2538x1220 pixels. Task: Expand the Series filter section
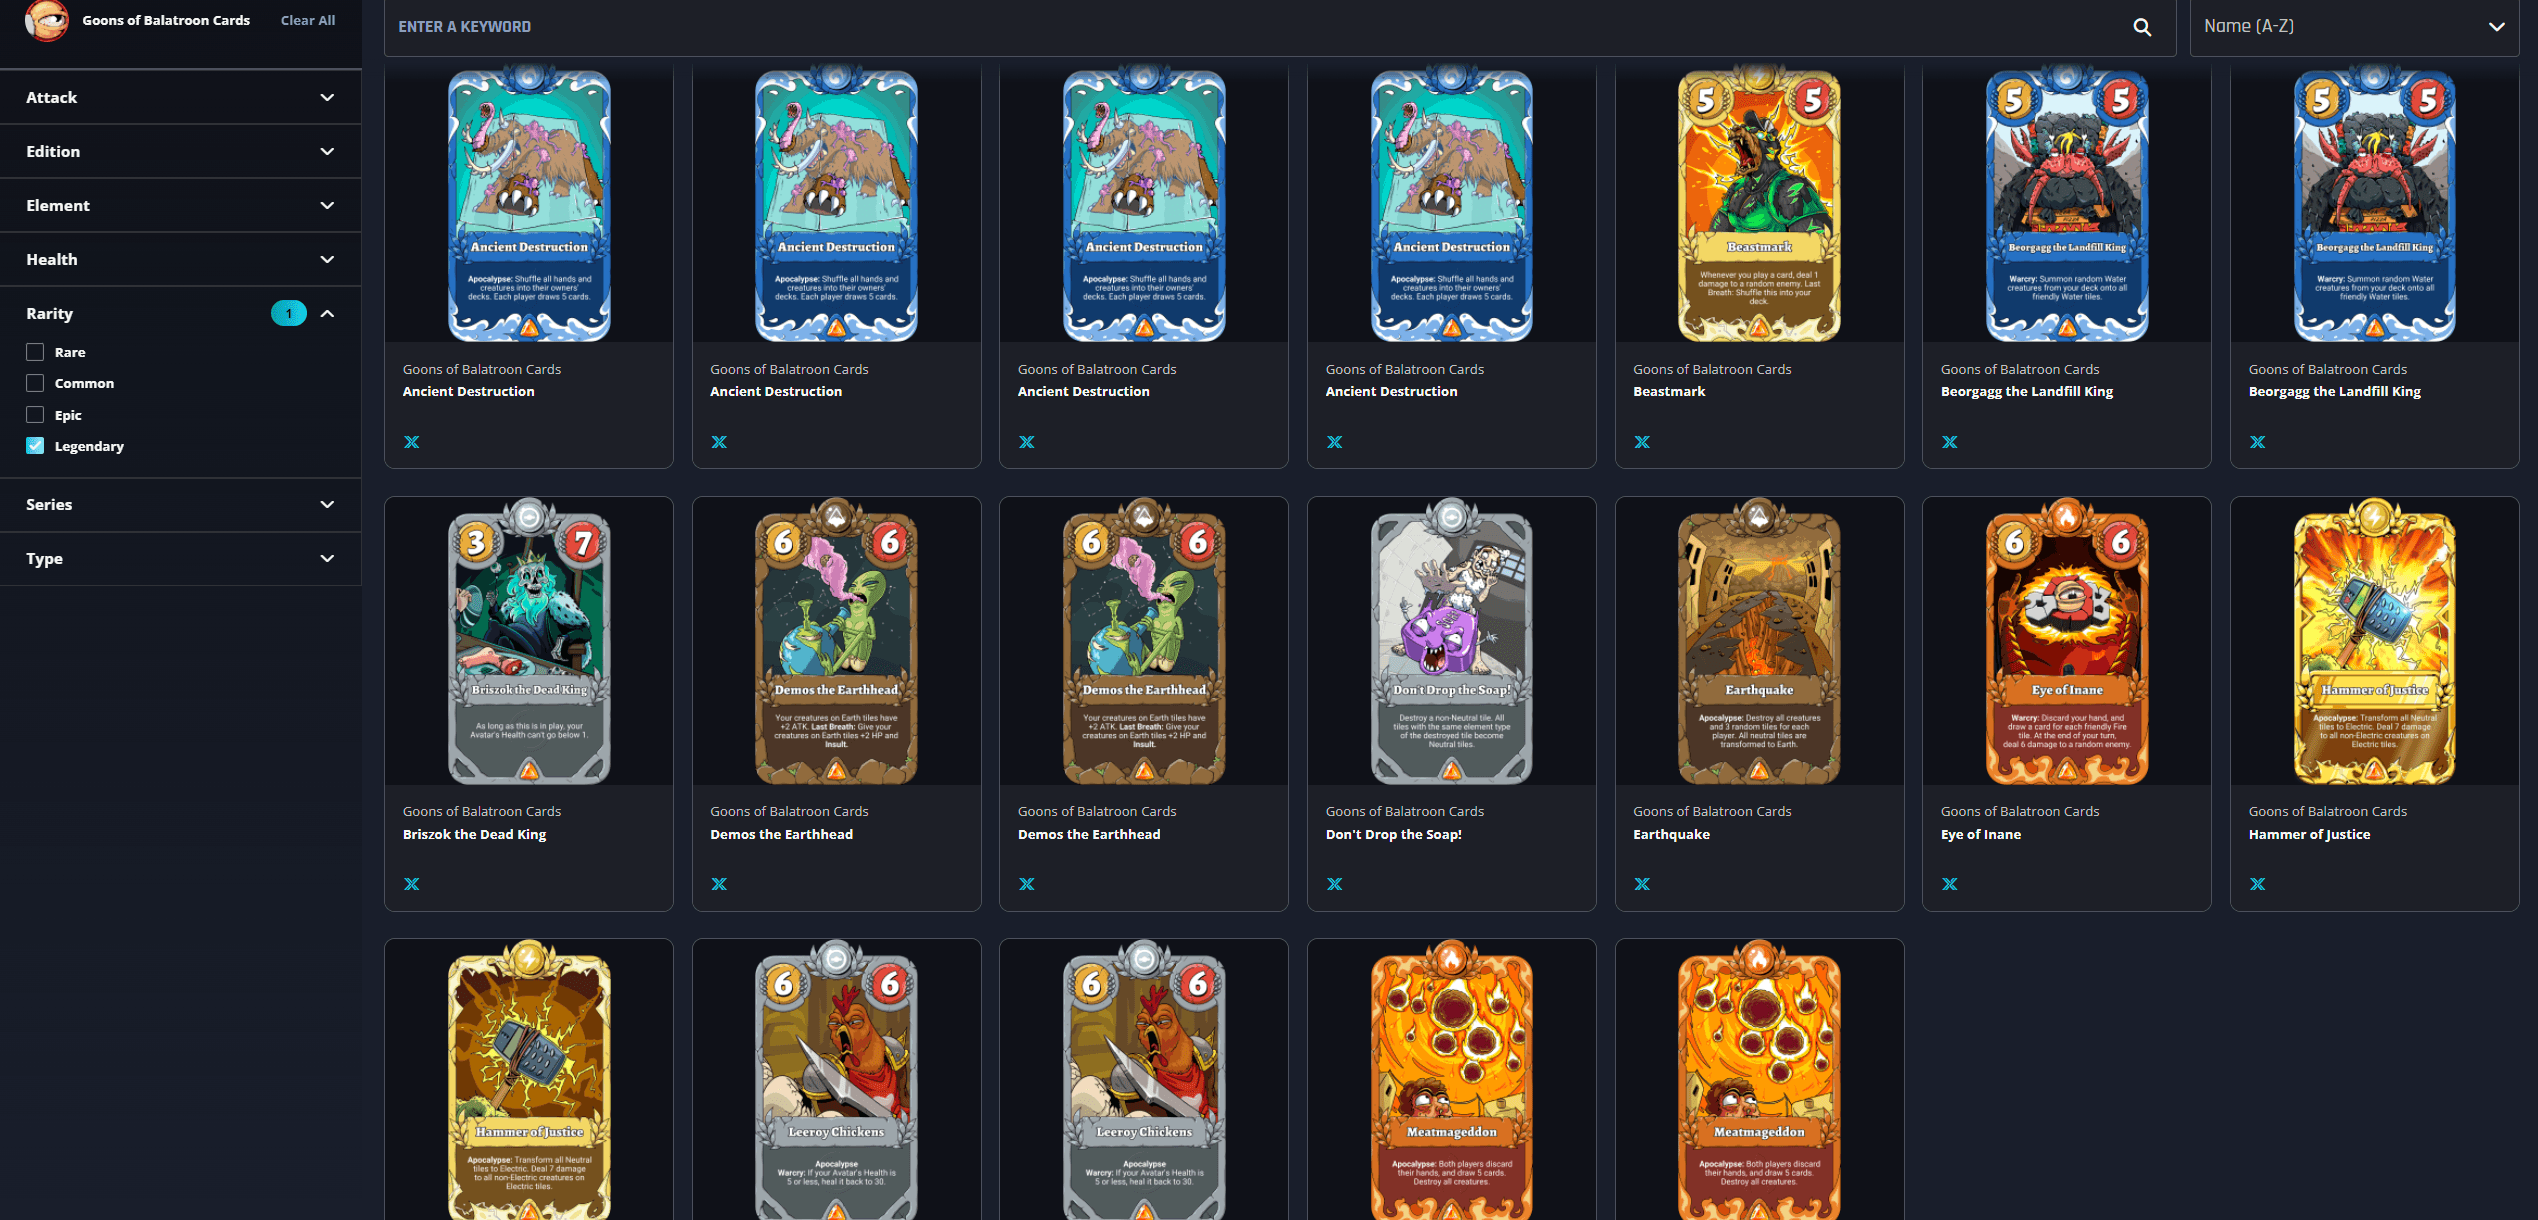[x=181, y=504]
